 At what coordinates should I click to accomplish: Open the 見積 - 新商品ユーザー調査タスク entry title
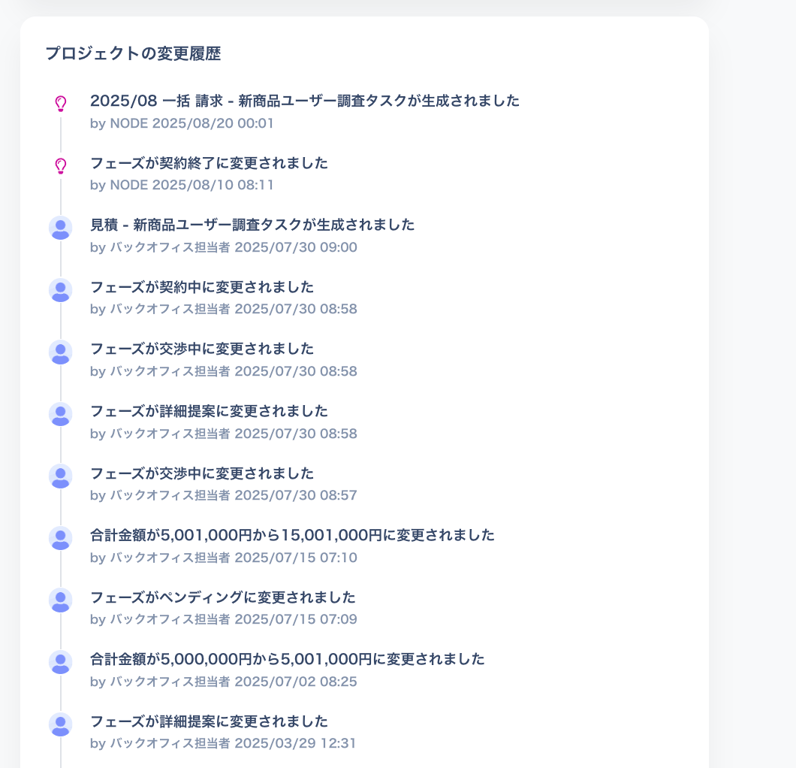(252, 225)
